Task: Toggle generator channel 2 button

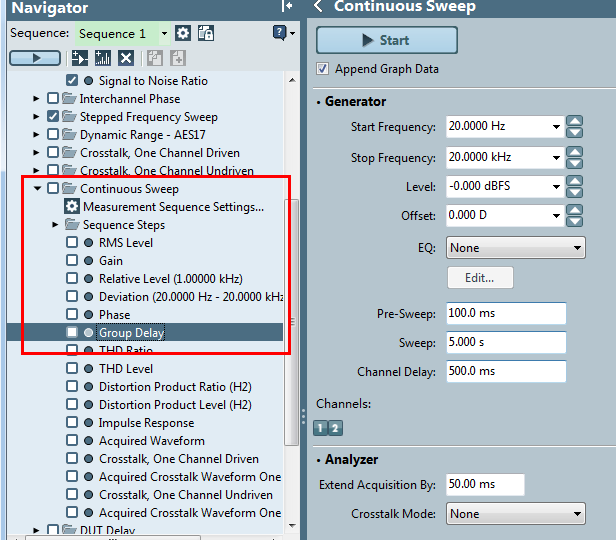Action: (x=335, y=428)
